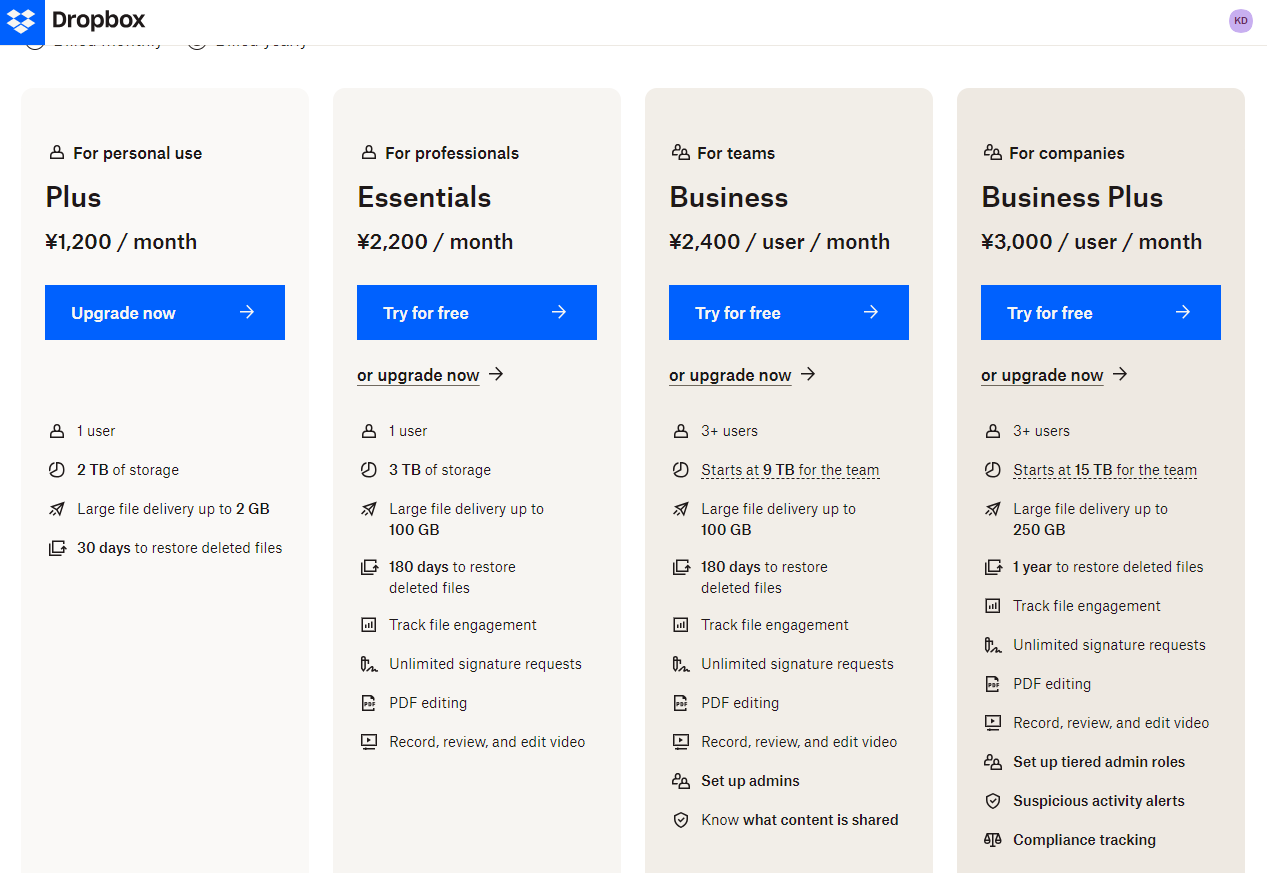Start Business plan free trial
Viewport: 1267px width, 873px height.
[x=789, y=313]
